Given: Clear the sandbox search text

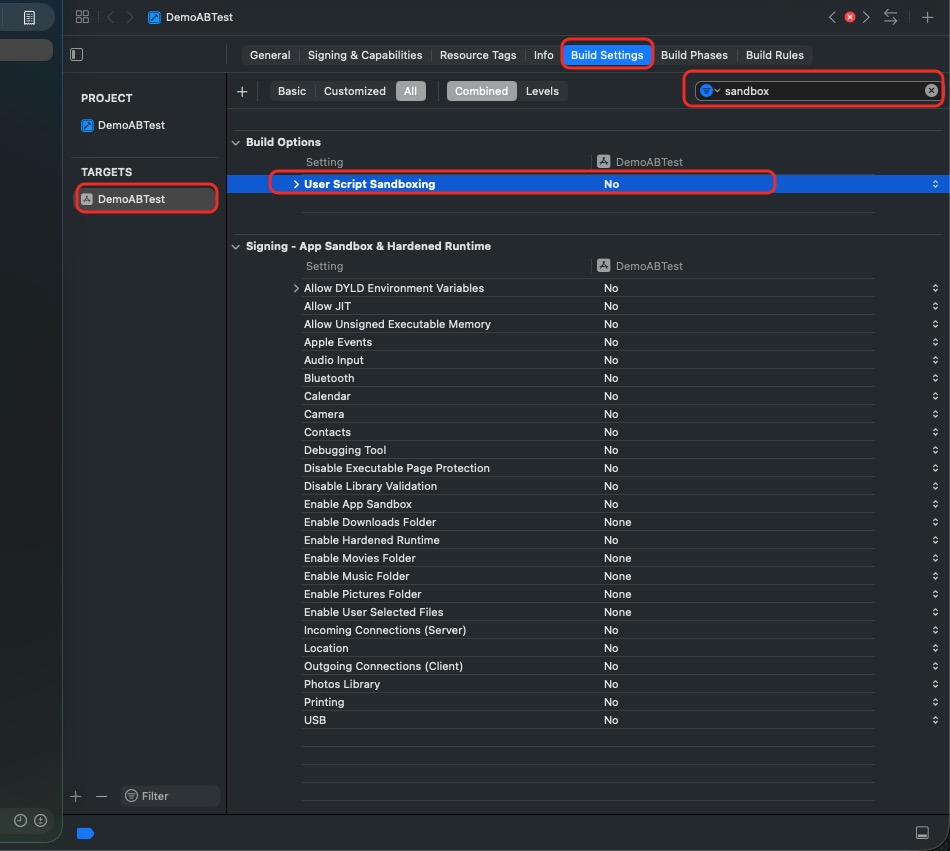Looking at the screenshot, I should [x=931, y=90].
